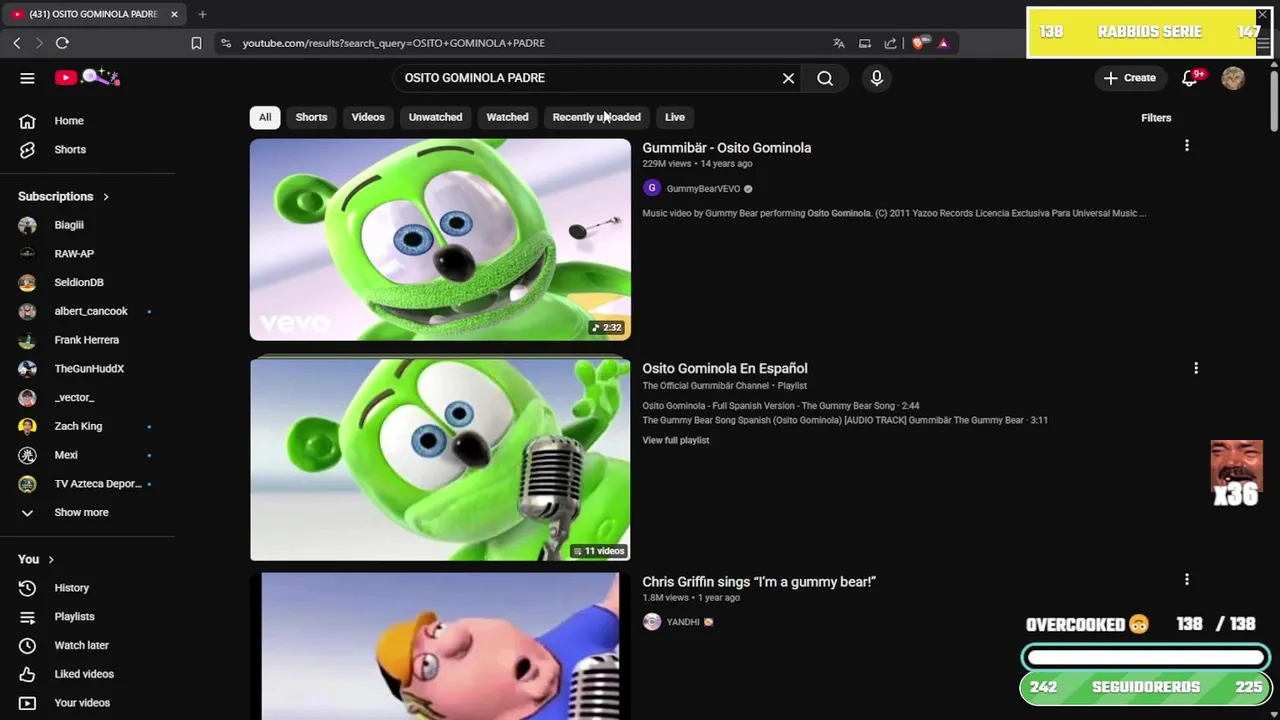1280x720 pixels.
Task: Select the Shorts filter chip
Action: [311, 117]
